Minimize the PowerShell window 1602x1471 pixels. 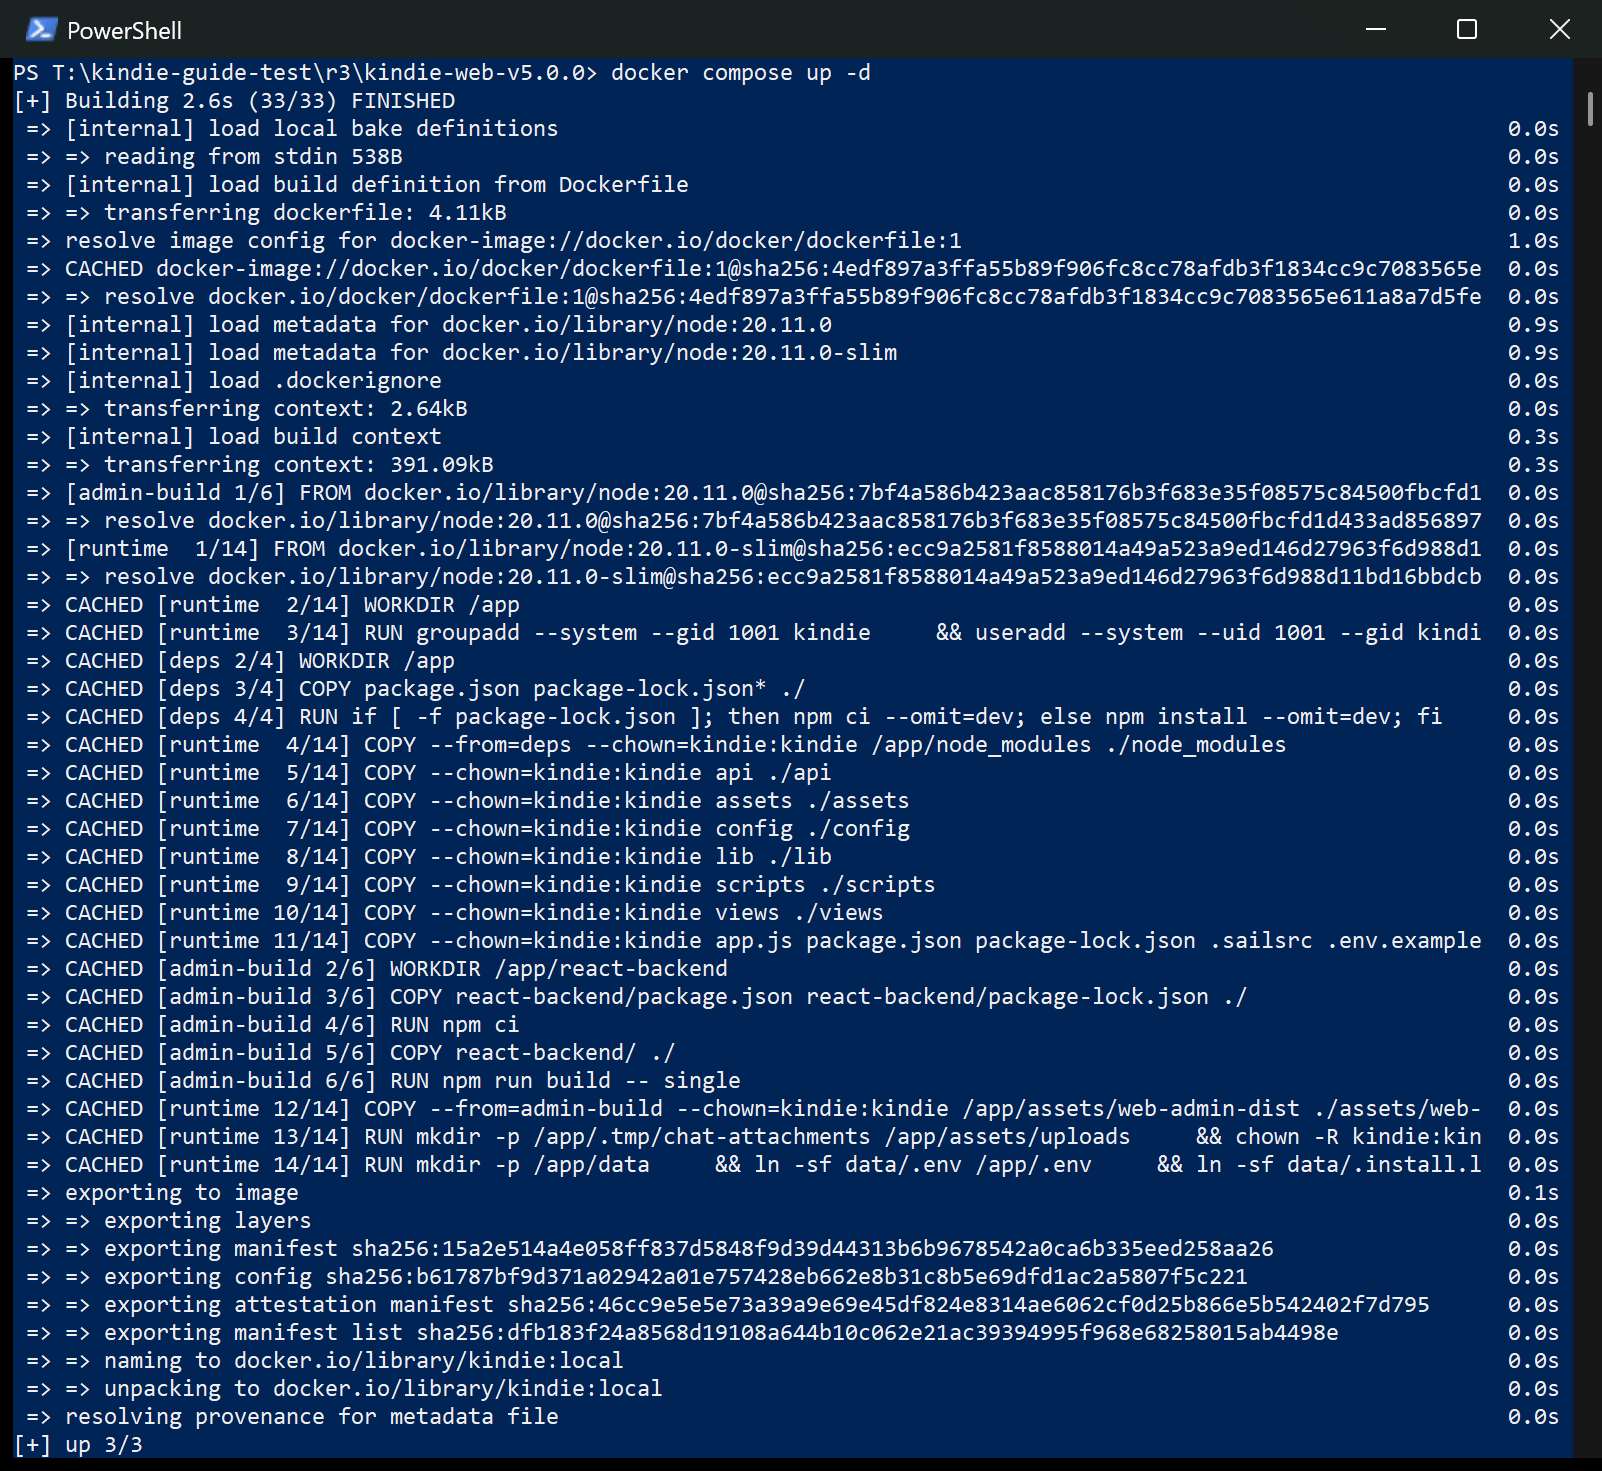[1376, 29]
